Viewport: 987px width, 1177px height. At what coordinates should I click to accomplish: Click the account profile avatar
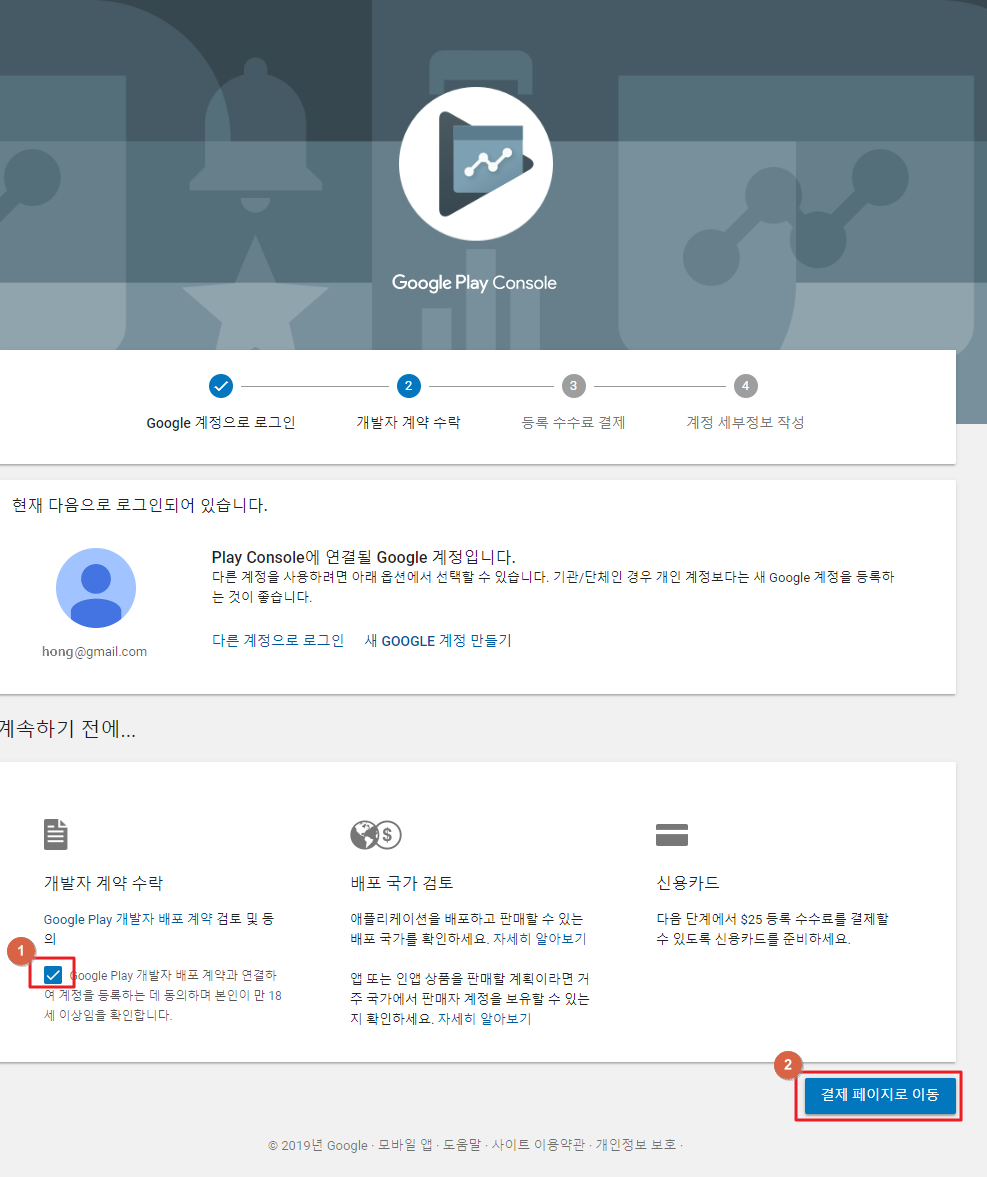pos(96,588)
